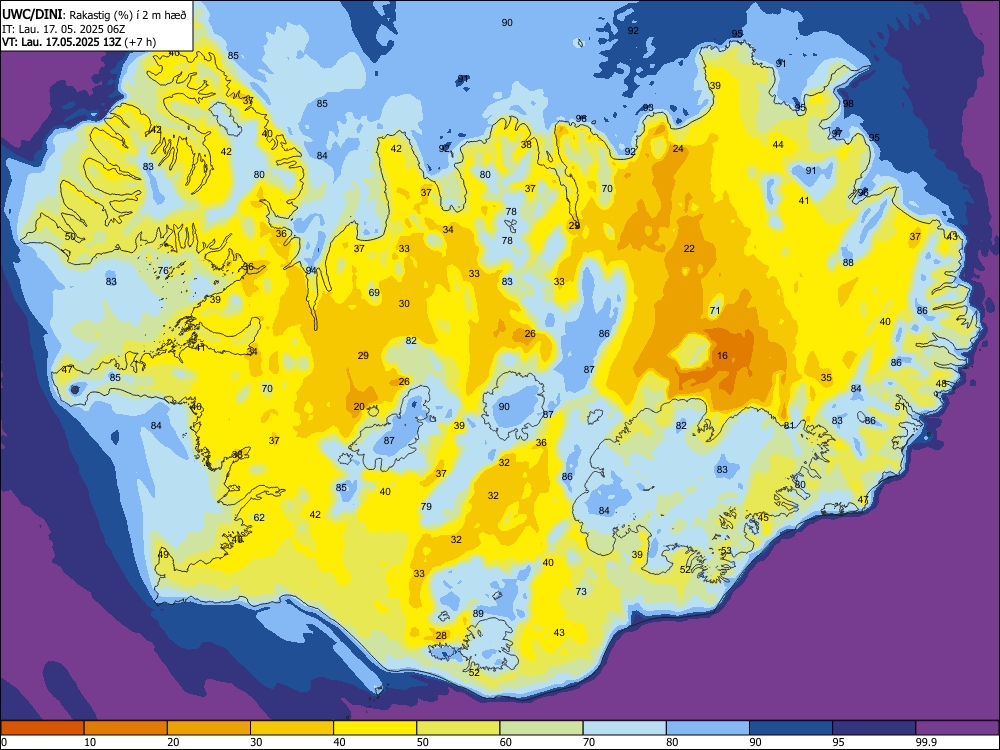This screenshot has width=1000, height=750.
Task: Click the map value '62'
Action: click(259, 518)
